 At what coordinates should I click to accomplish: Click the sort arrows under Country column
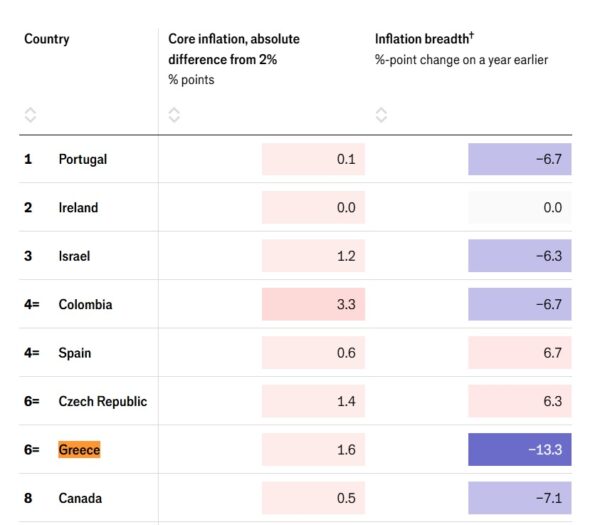pos(30,114)
